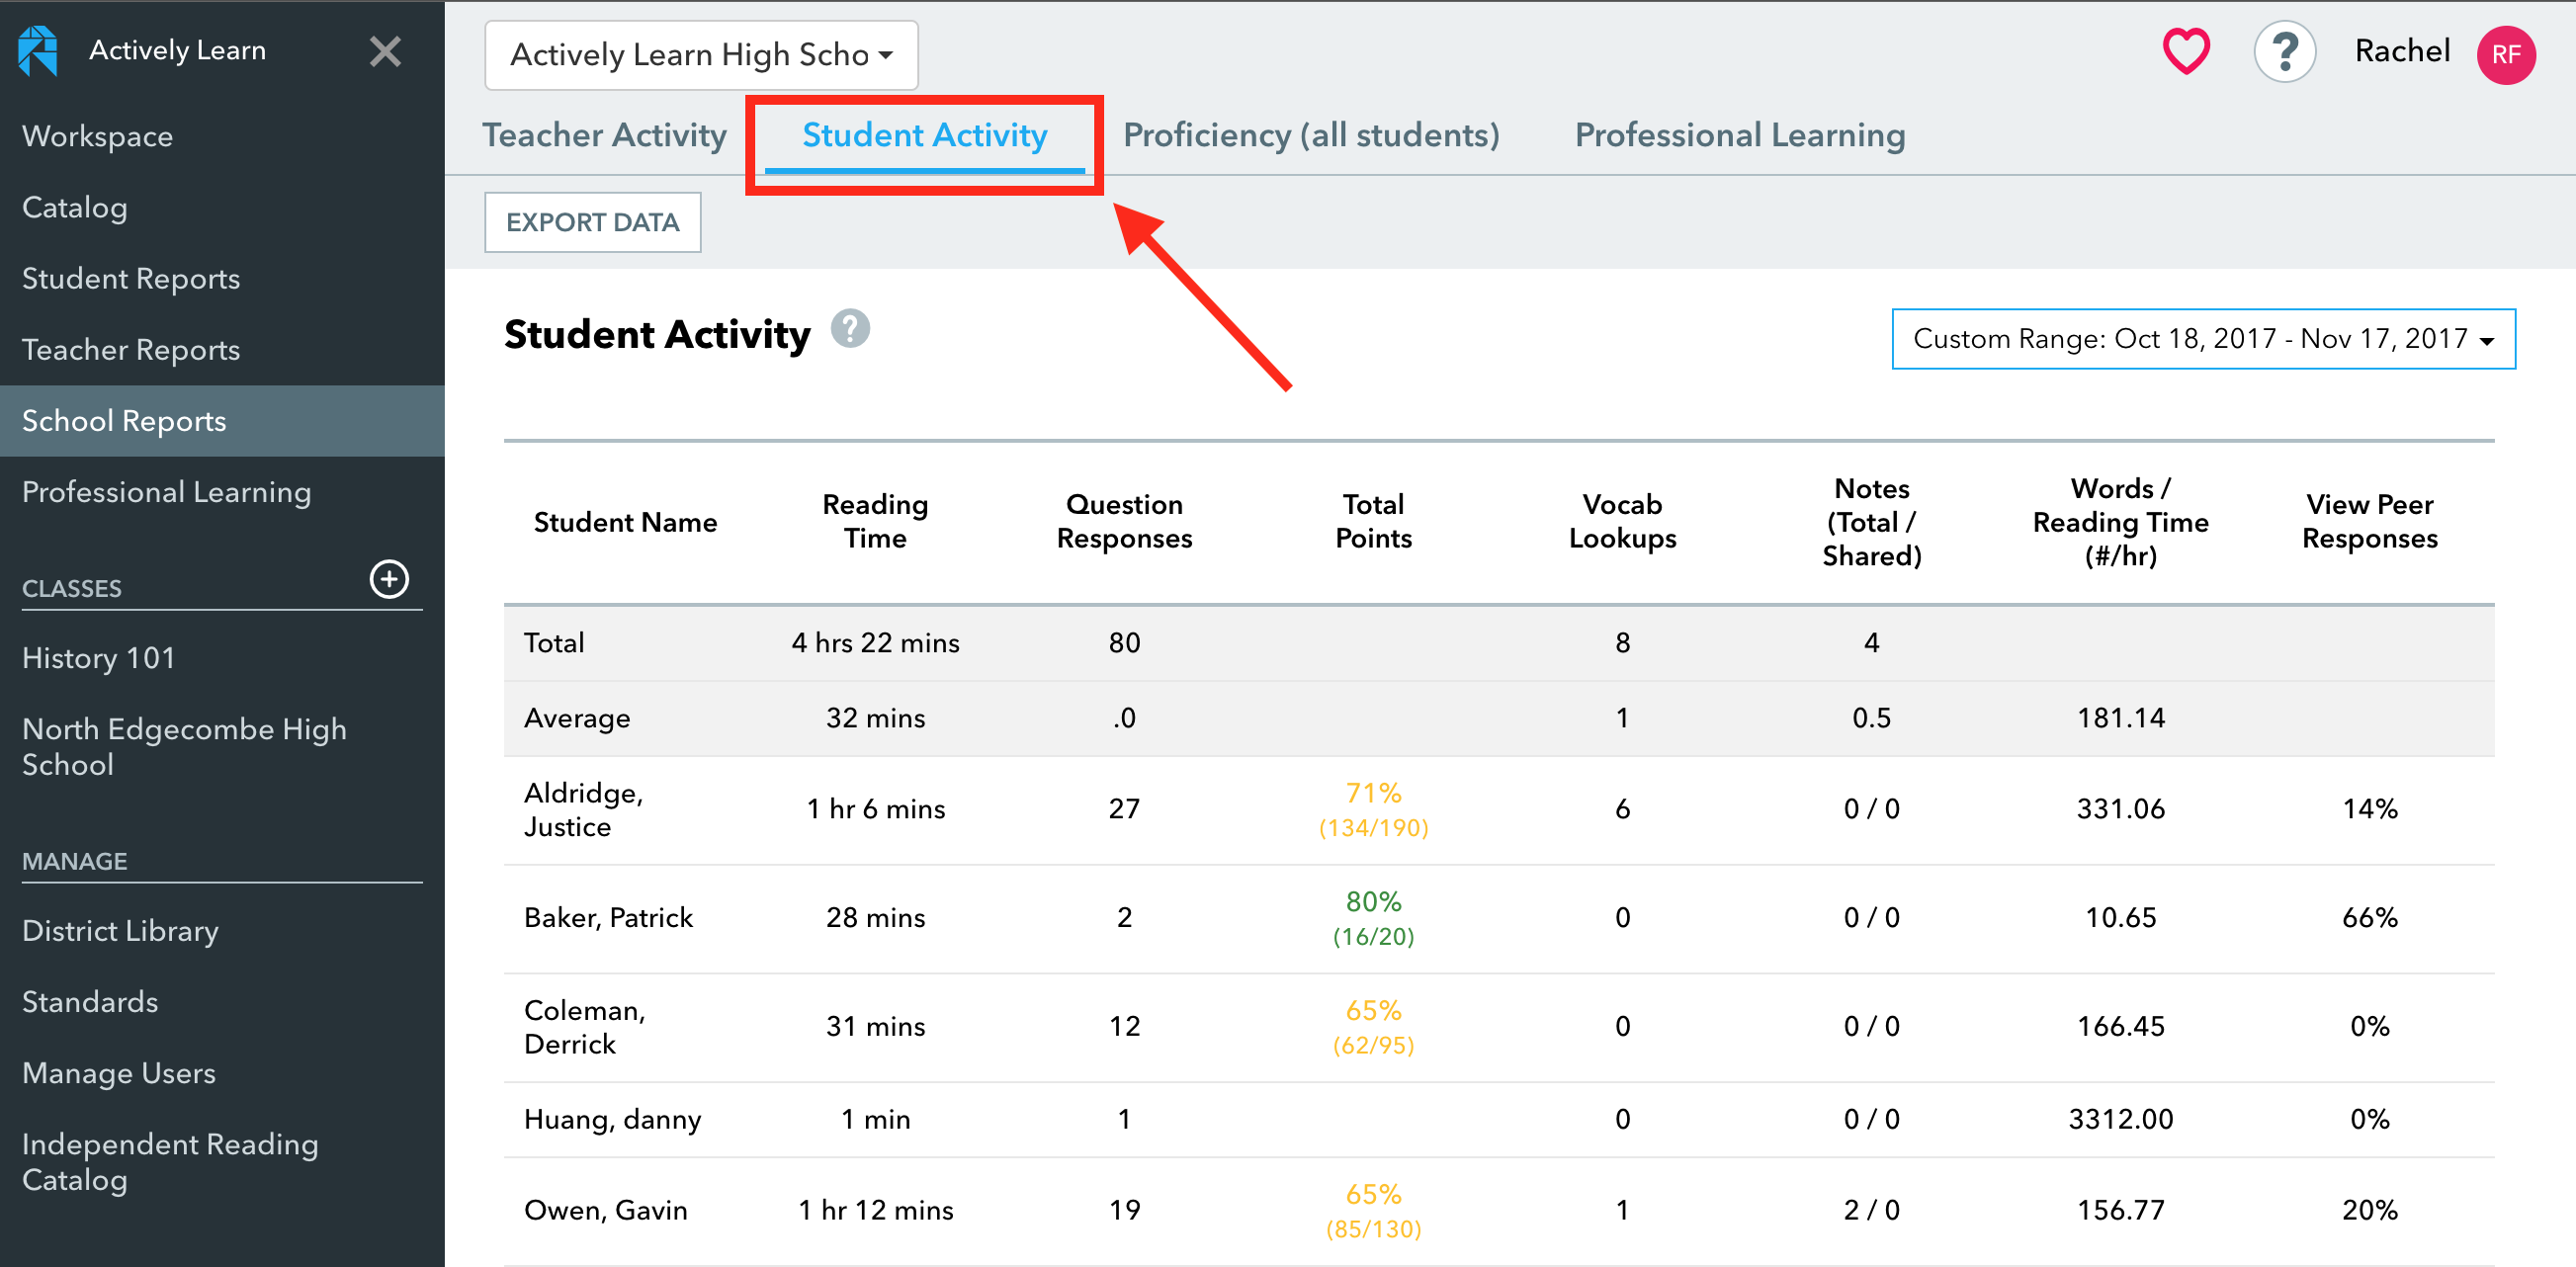Click student name Baker, Patrick
Viewport: 2576px width, 1267px height.
click(x=608, y=917)
